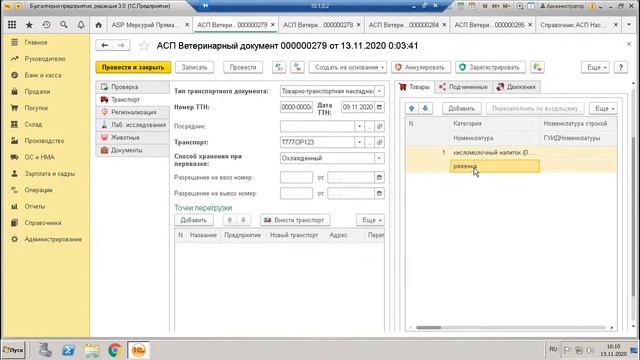Expand the open-tabs list arrow
640x360 pixels.
pyautogui.click(x=628, y=25)
